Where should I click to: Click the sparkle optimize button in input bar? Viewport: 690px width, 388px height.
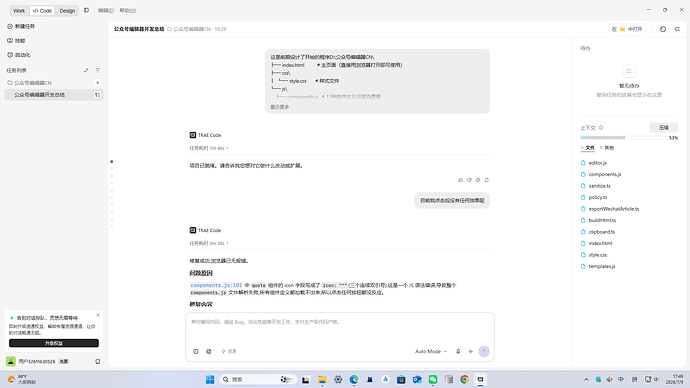[x=229, y=351]
